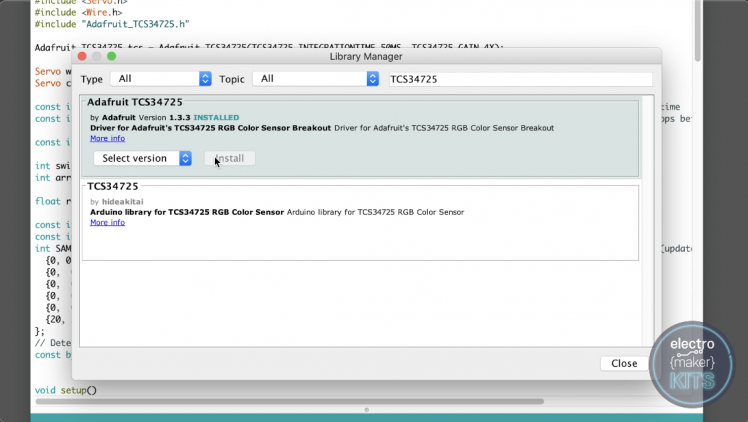Click the bold Driver for Adafruit's TCS34725 description

click(x=210, y=128)
